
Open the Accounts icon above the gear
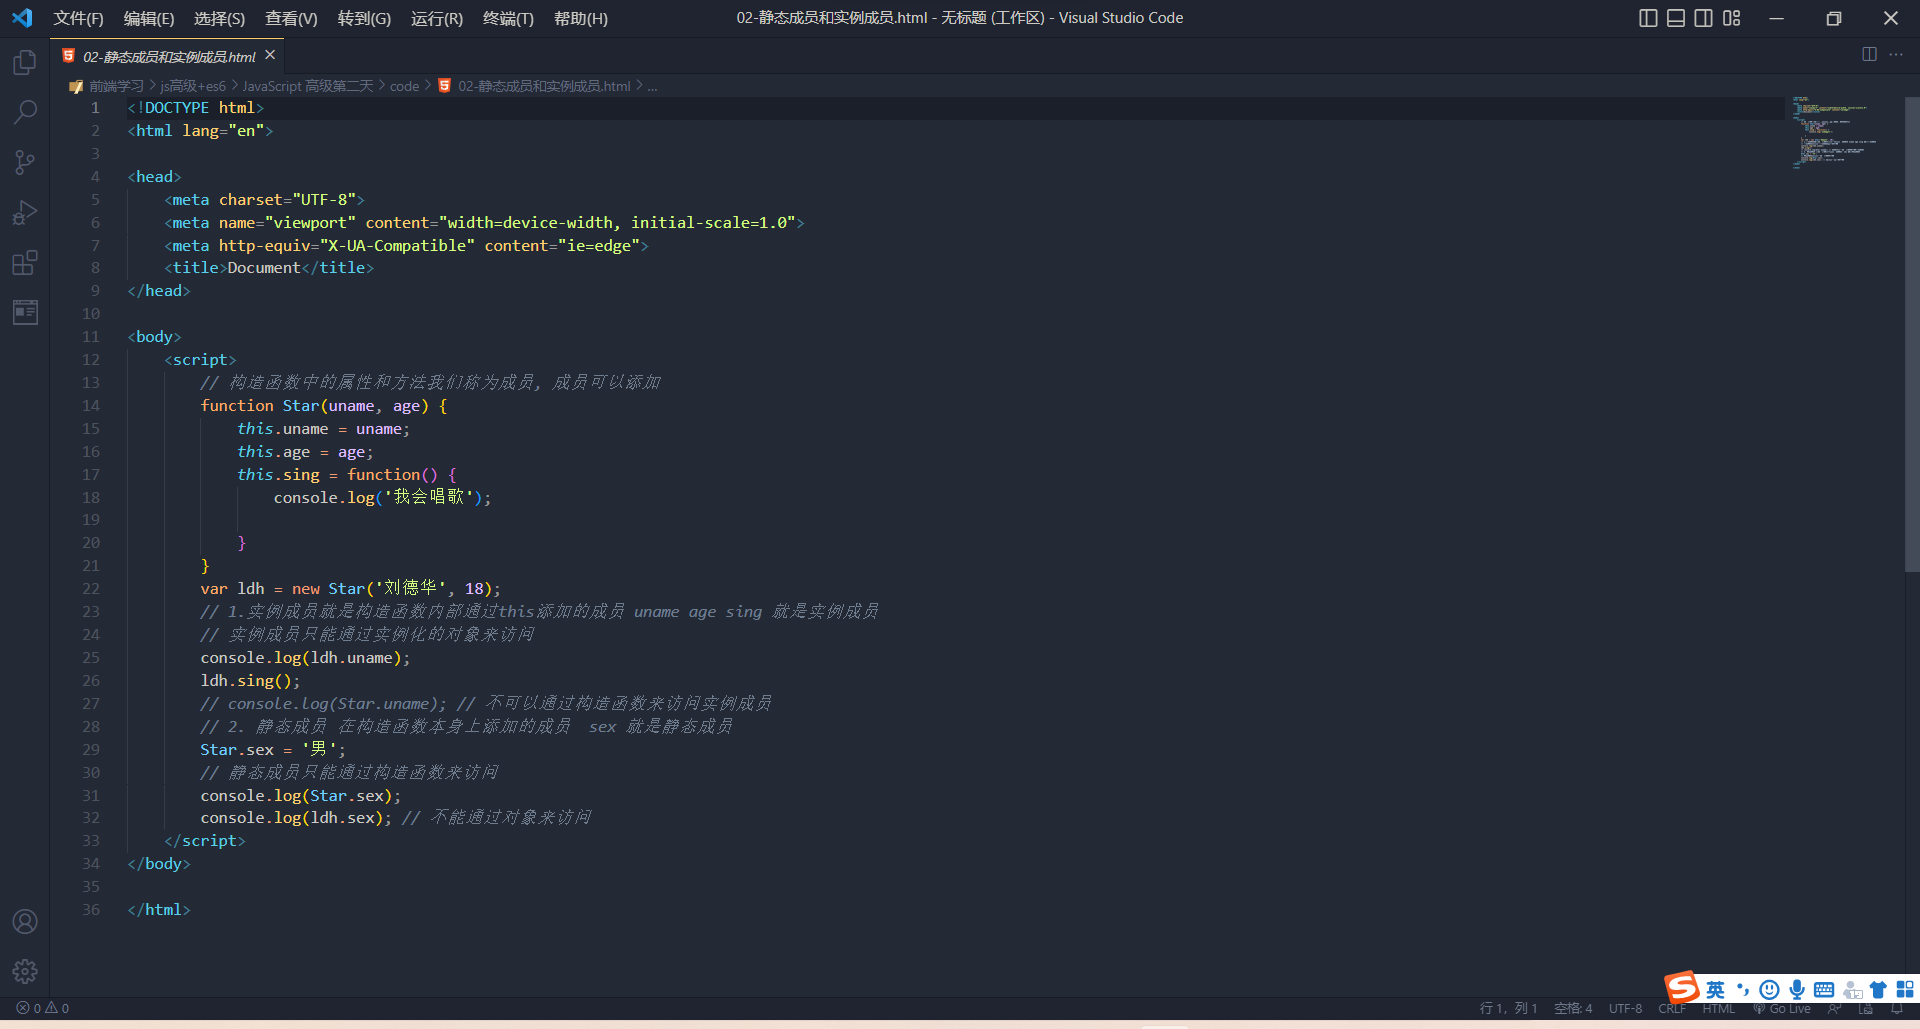(24, 921)
